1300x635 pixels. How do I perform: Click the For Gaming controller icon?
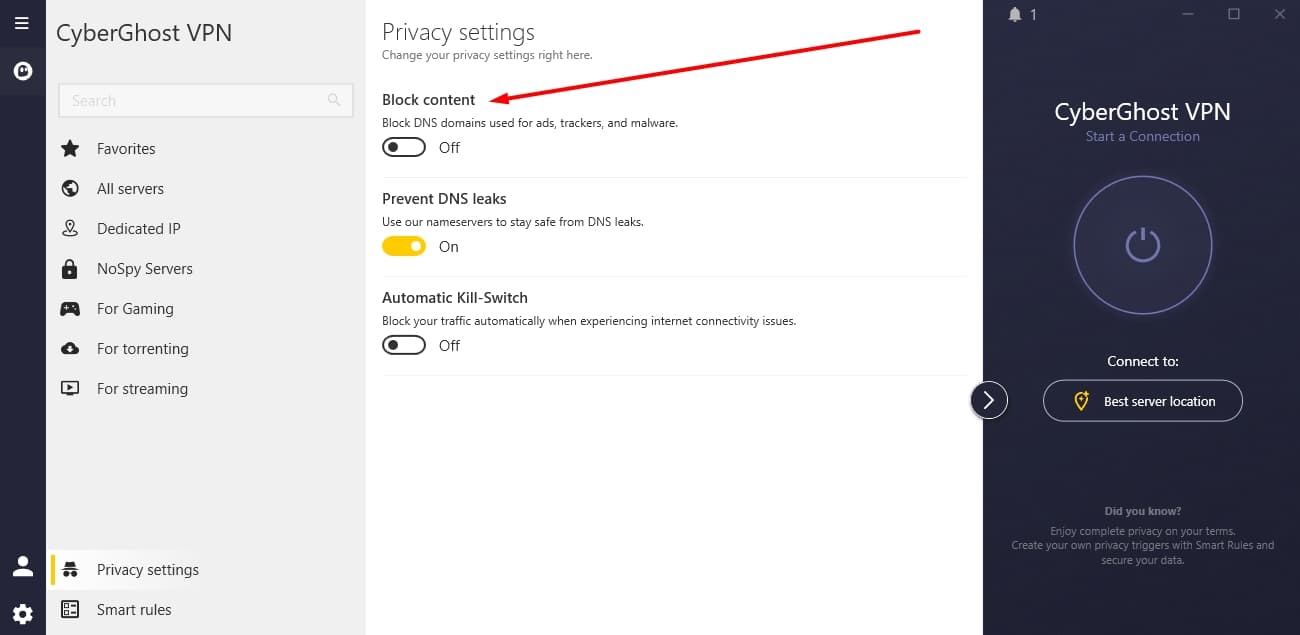tap(70, 309)
